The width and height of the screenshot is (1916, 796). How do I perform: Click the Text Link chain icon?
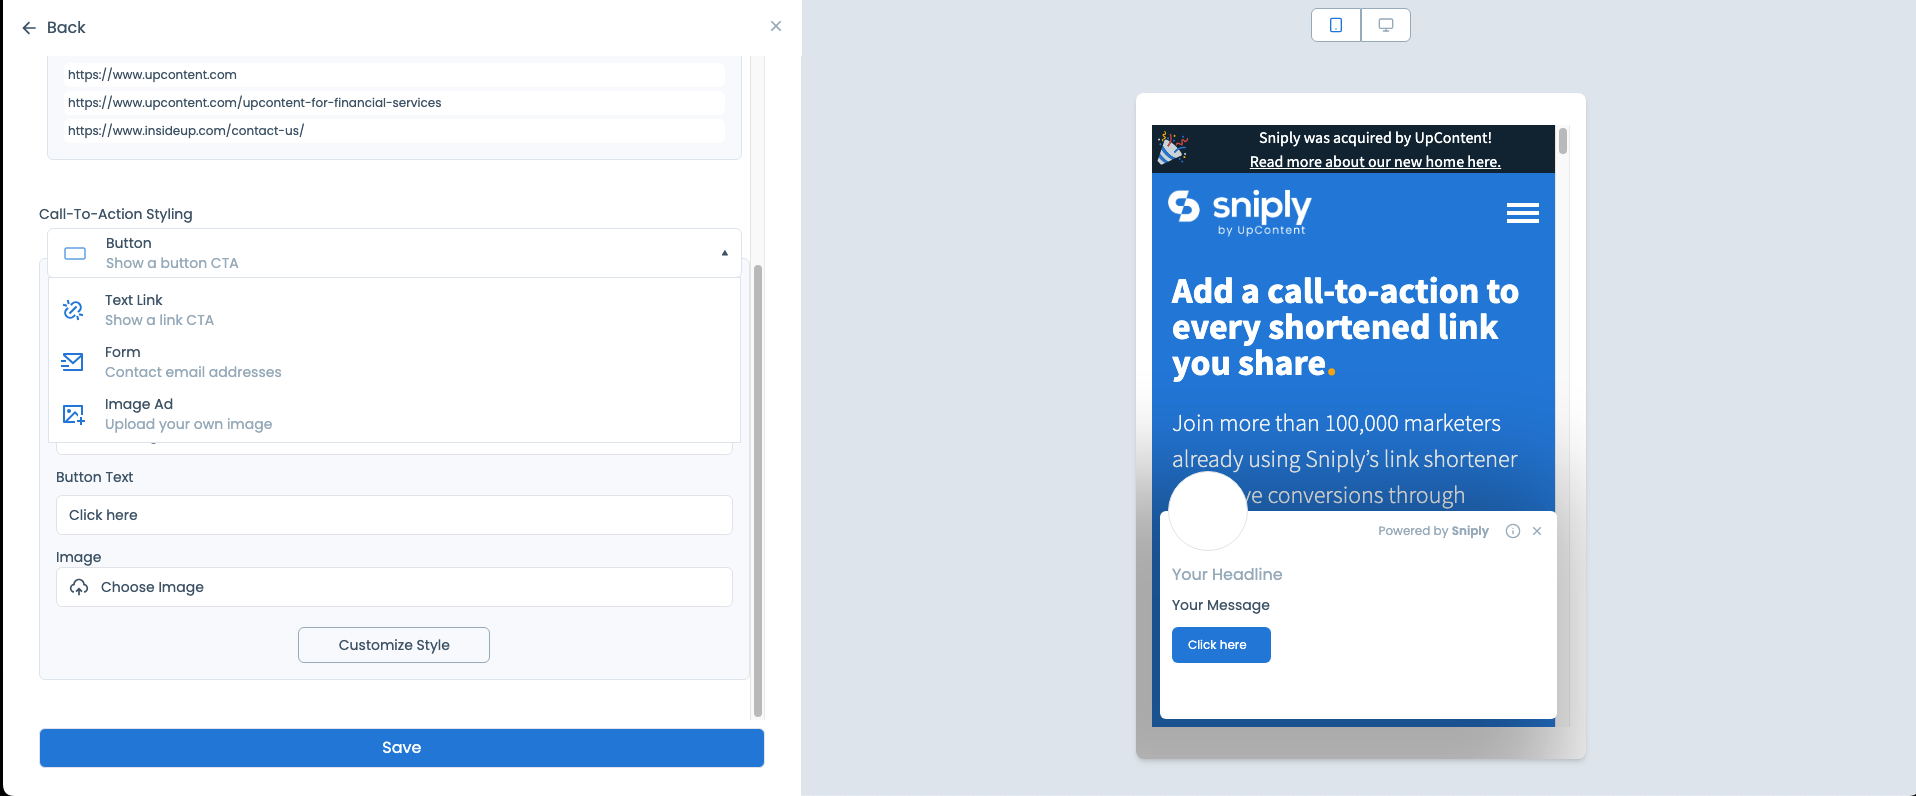pyautogui.click(x=73, y=310)
